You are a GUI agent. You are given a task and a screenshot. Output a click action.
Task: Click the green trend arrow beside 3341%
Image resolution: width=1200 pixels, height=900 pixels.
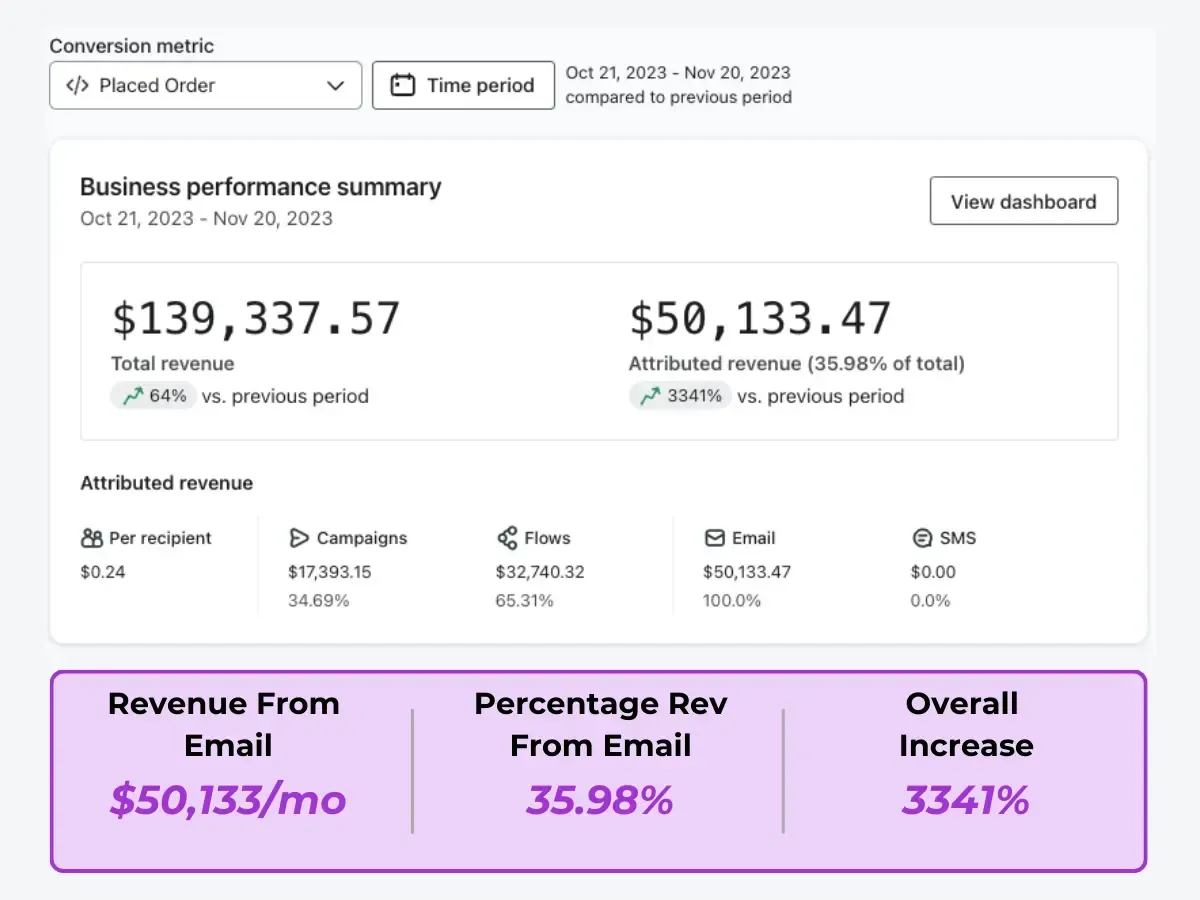click(650, 397)
